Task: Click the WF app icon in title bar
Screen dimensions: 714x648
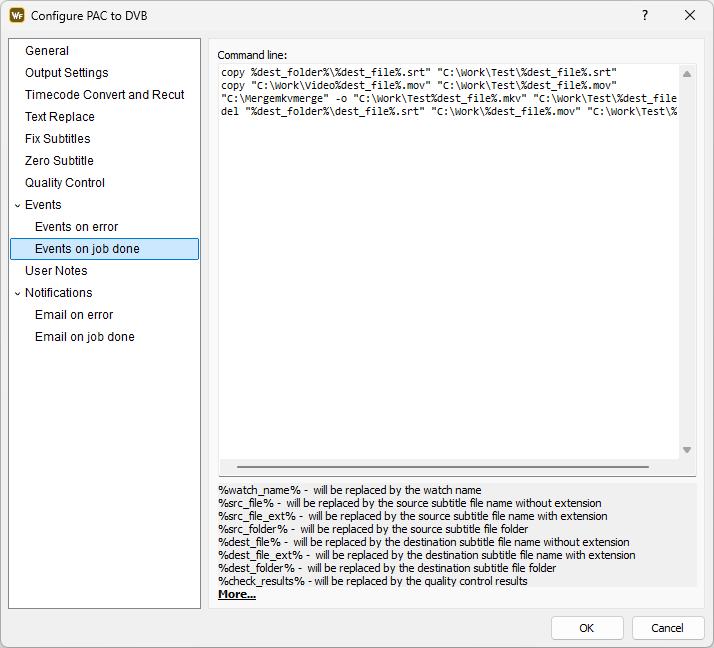Action: tap(17, 16)
